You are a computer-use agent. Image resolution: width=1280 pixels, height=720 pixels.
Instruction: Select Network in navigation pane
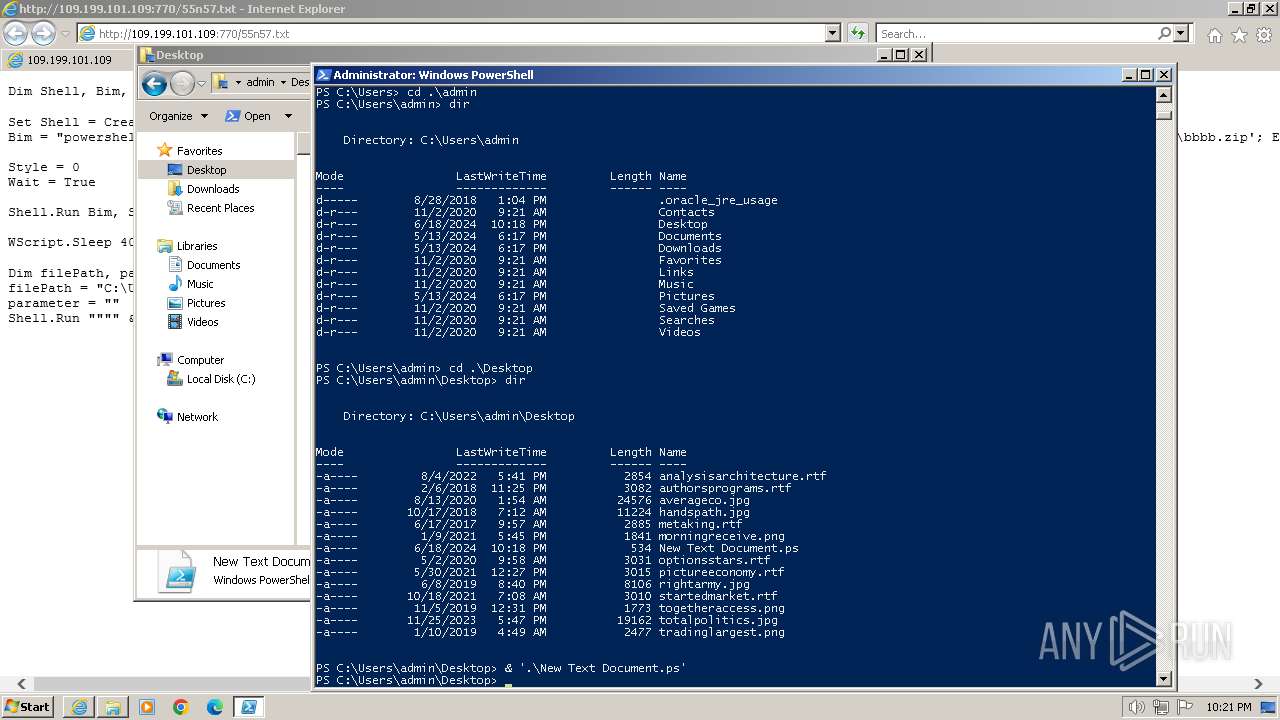[x=197, y=417]
